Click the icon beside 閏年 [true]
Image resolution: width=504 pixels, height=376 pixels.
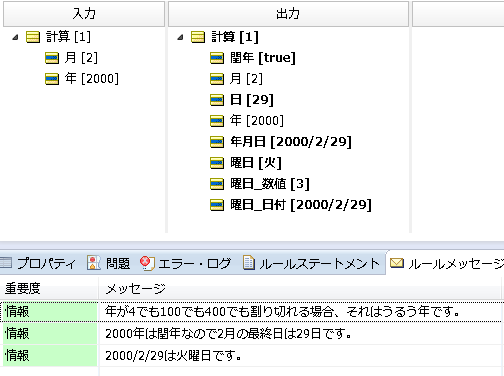[x=217, y=58]
